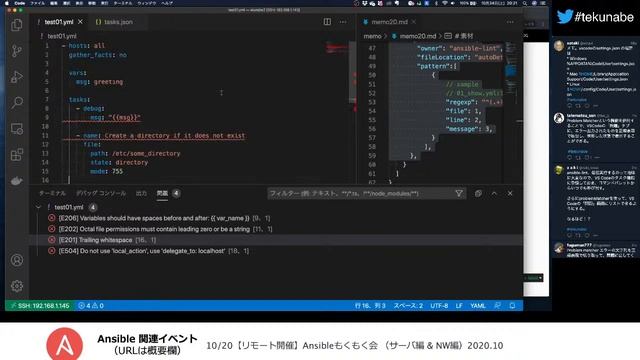Click the #tekunabe hashtag
The image size is (640, 360).
click(x=604, y=17)
